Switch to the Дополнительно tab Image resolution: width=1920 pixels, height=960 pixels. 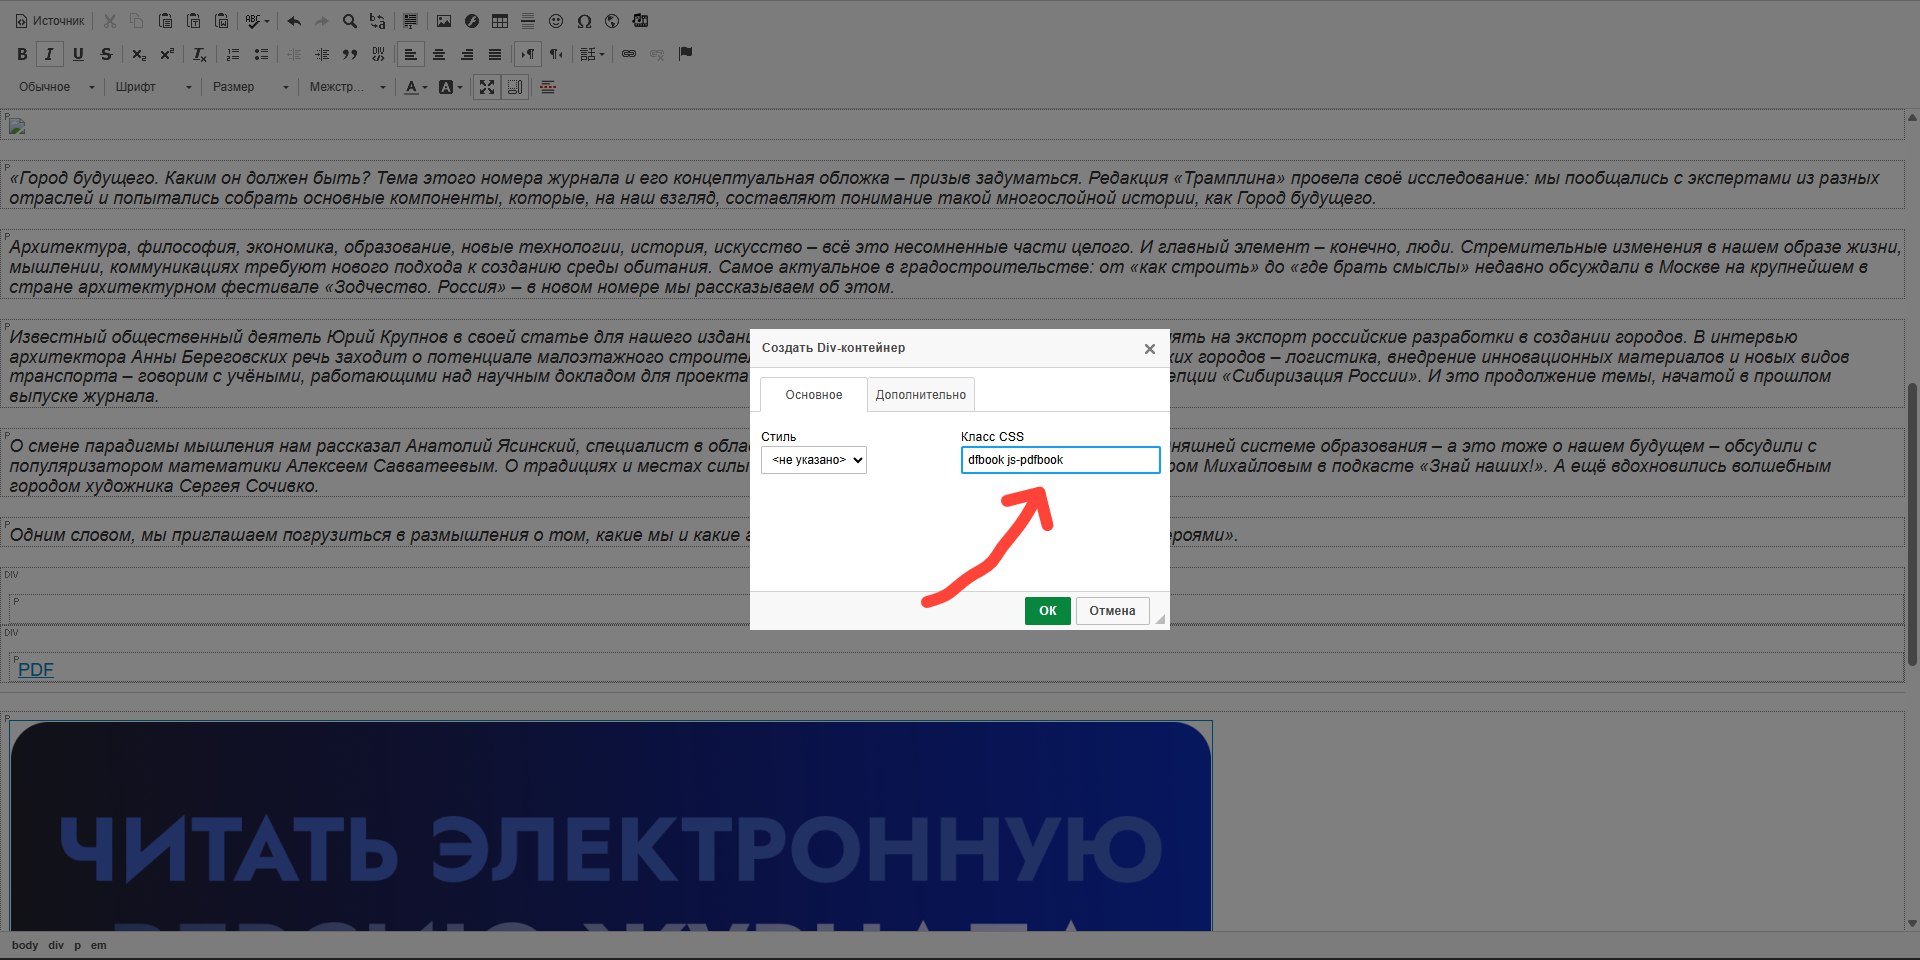point(920,395)
